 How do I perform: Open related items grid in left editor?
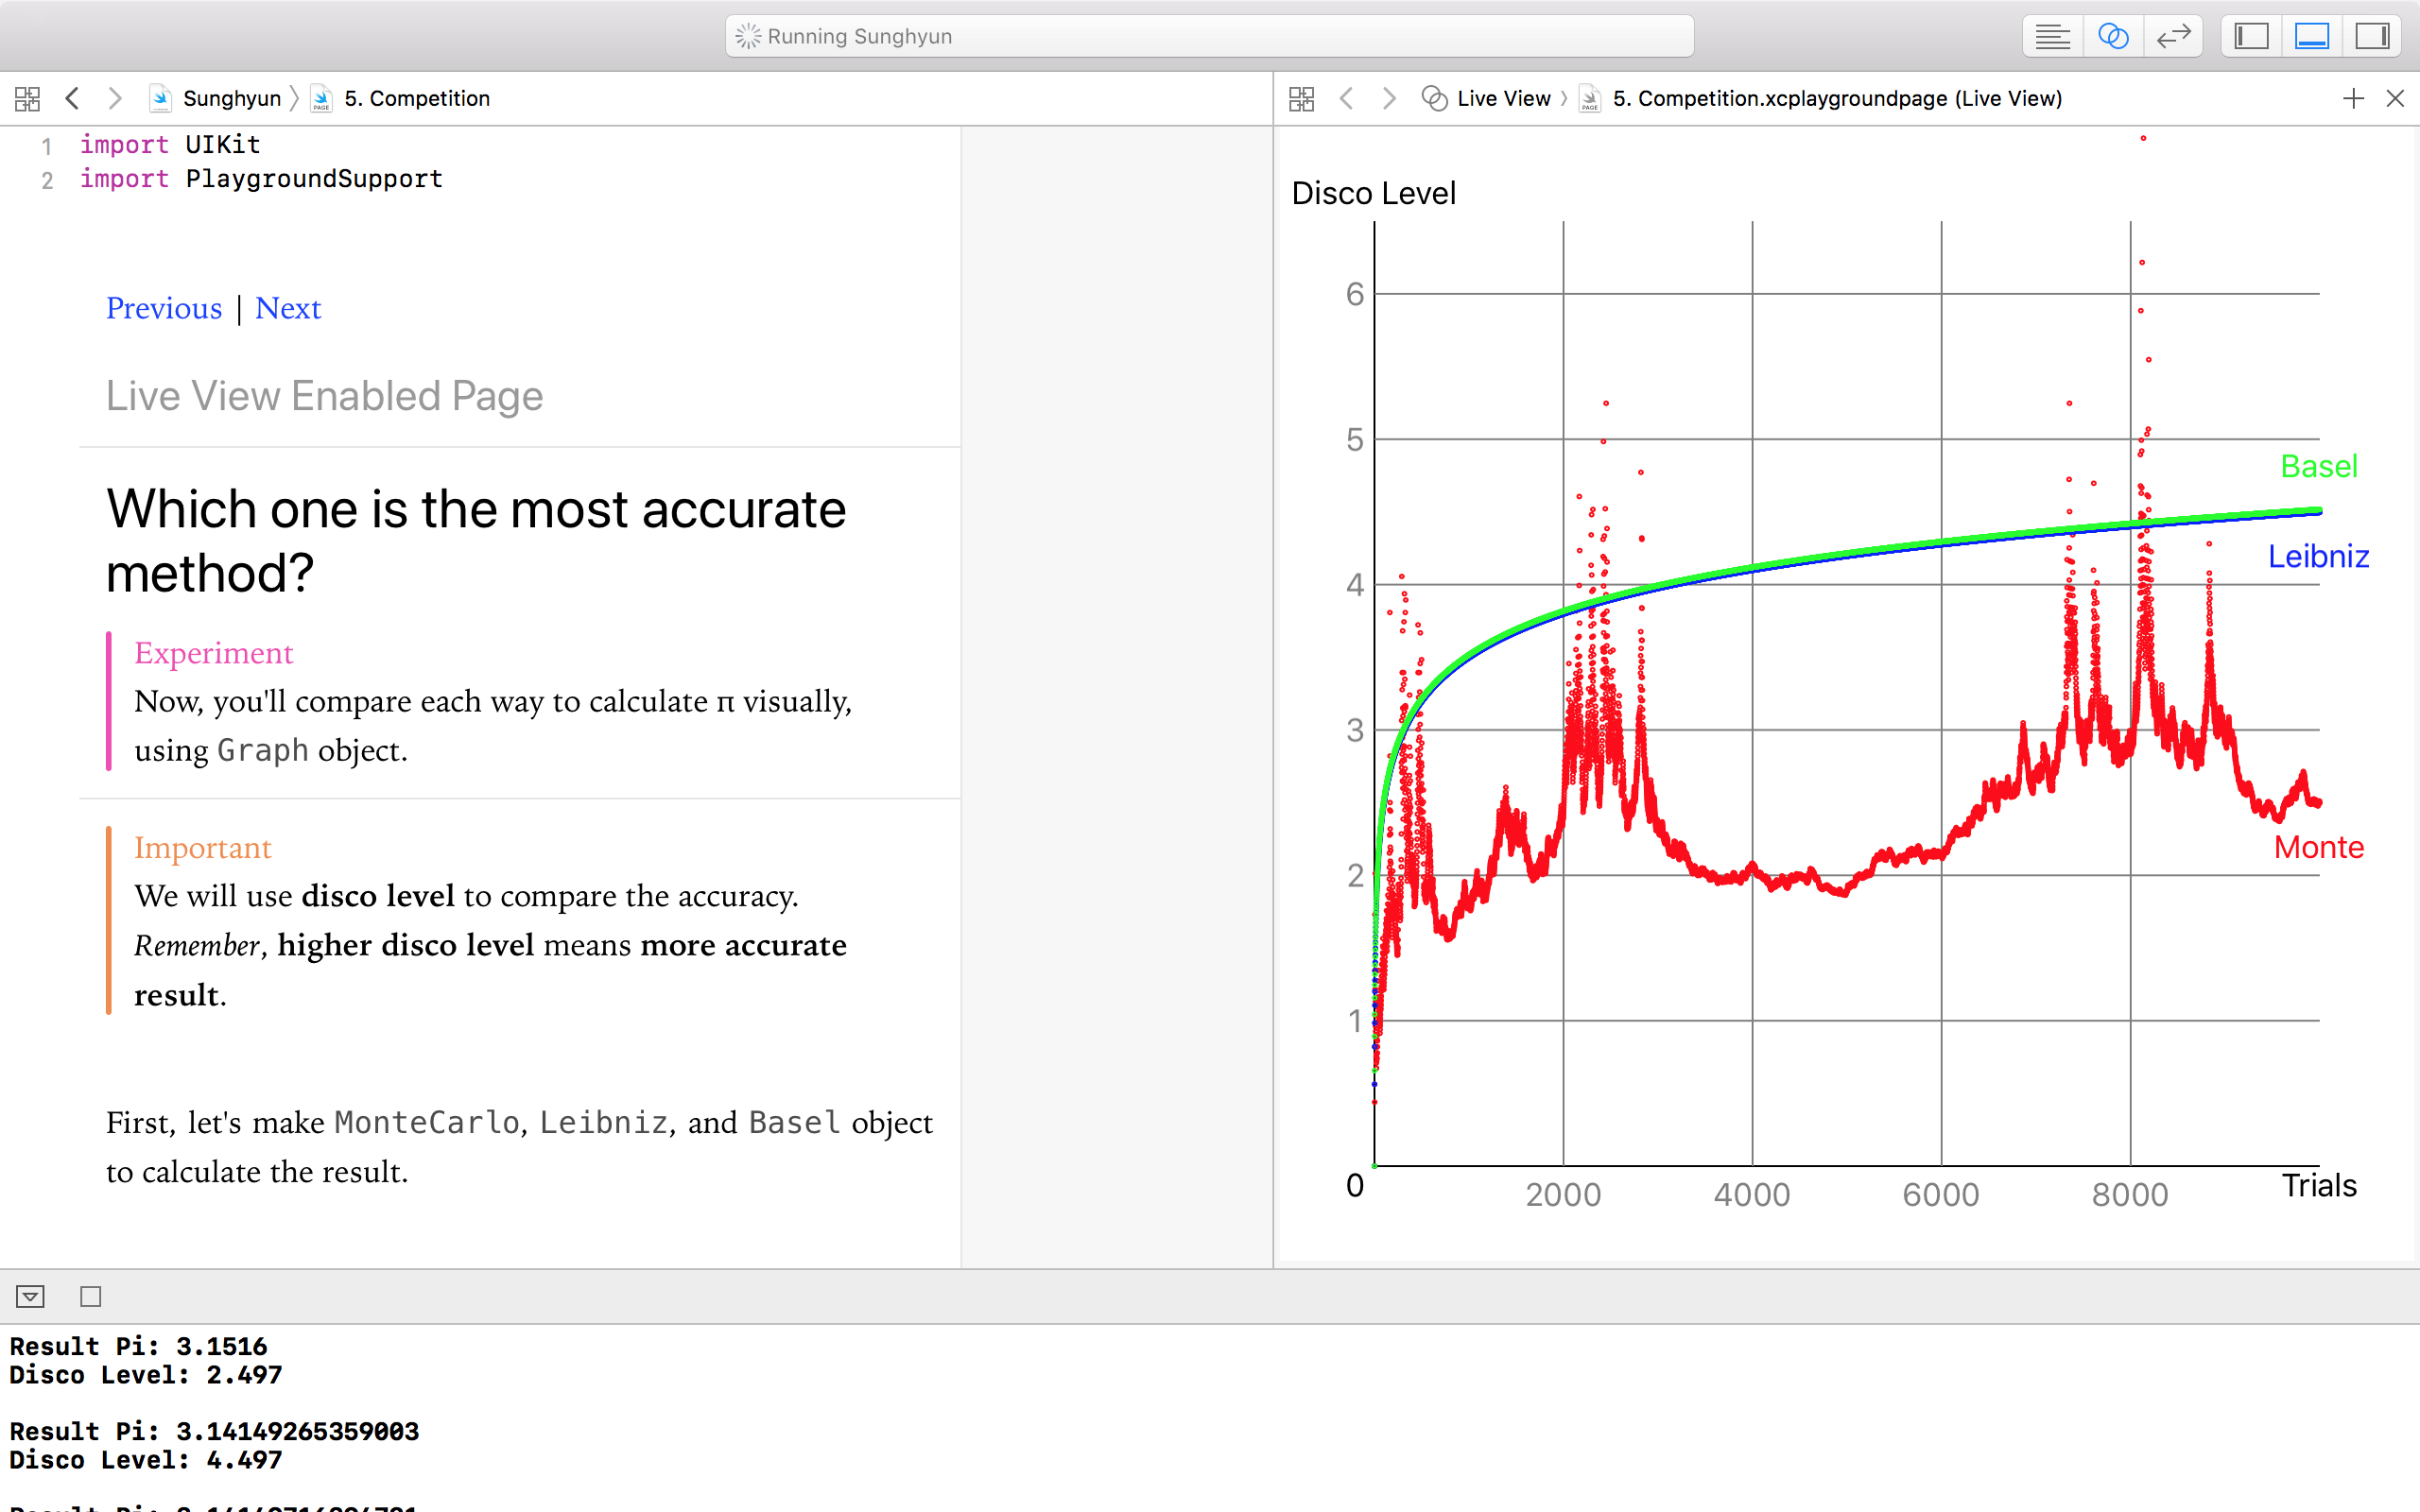tap(27, 98)
